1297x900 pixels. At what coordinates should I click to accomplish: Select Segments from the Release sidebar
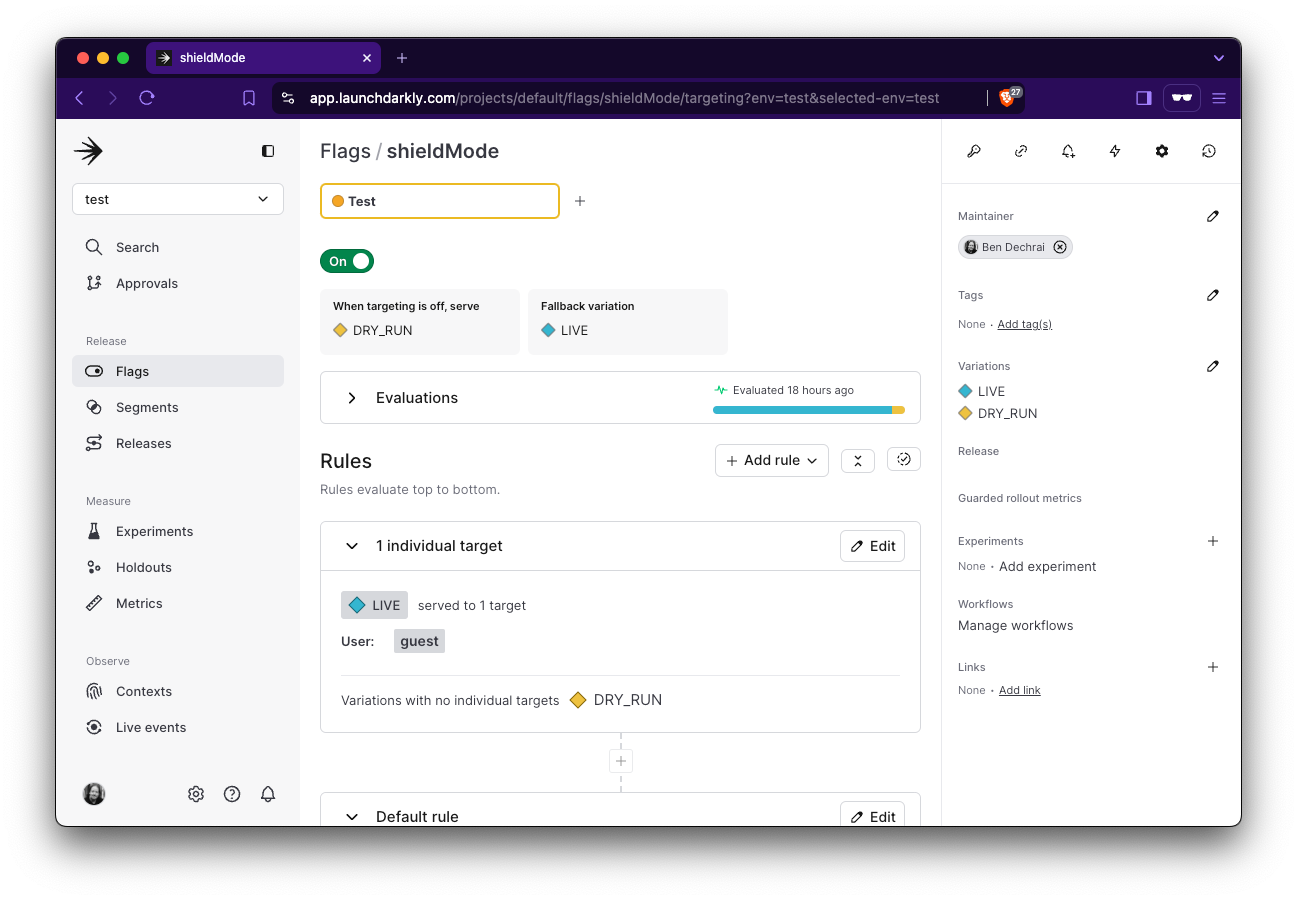tap(146, 407)
